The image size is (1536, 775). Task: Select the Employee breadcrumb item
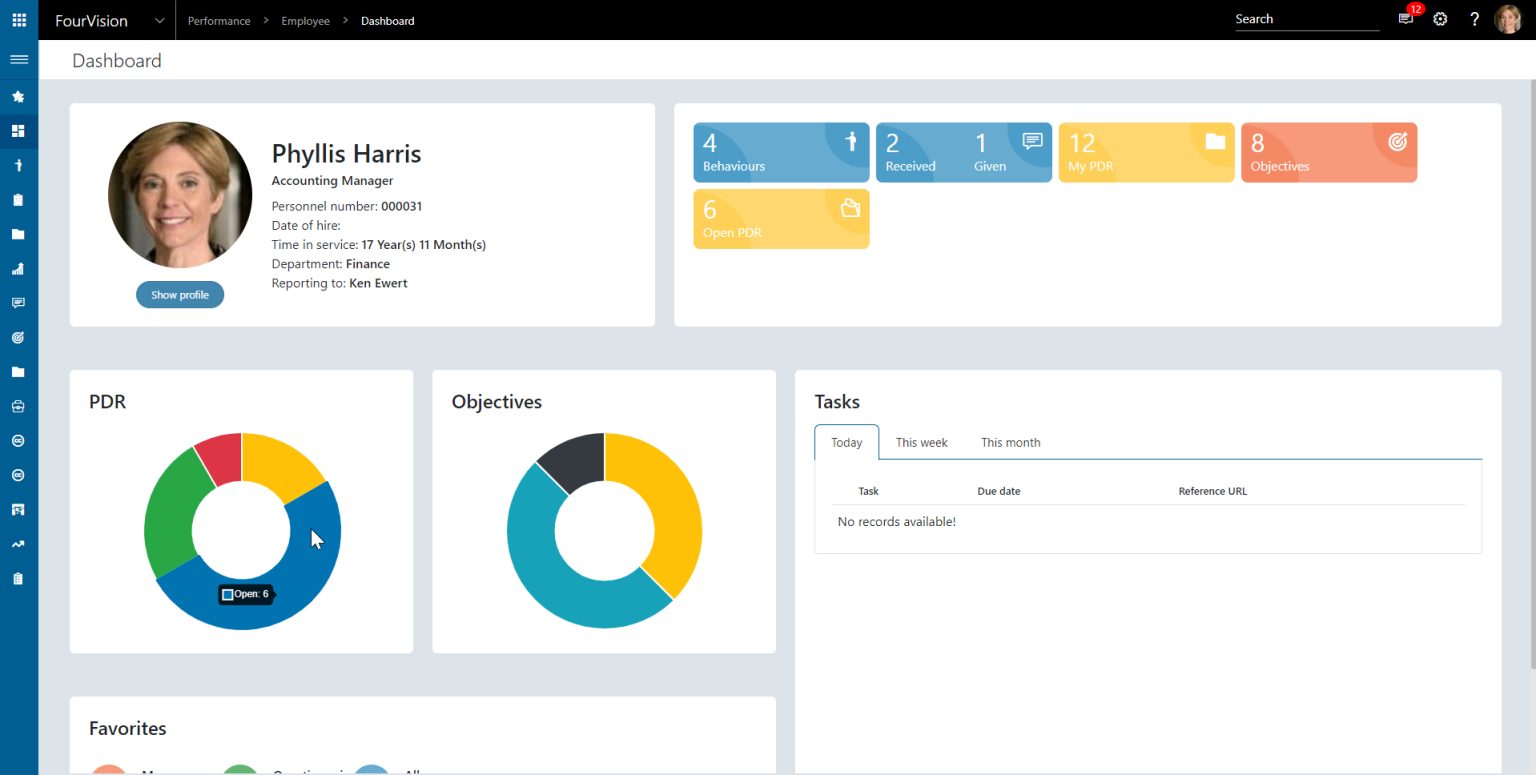click(x=305, y=20)
